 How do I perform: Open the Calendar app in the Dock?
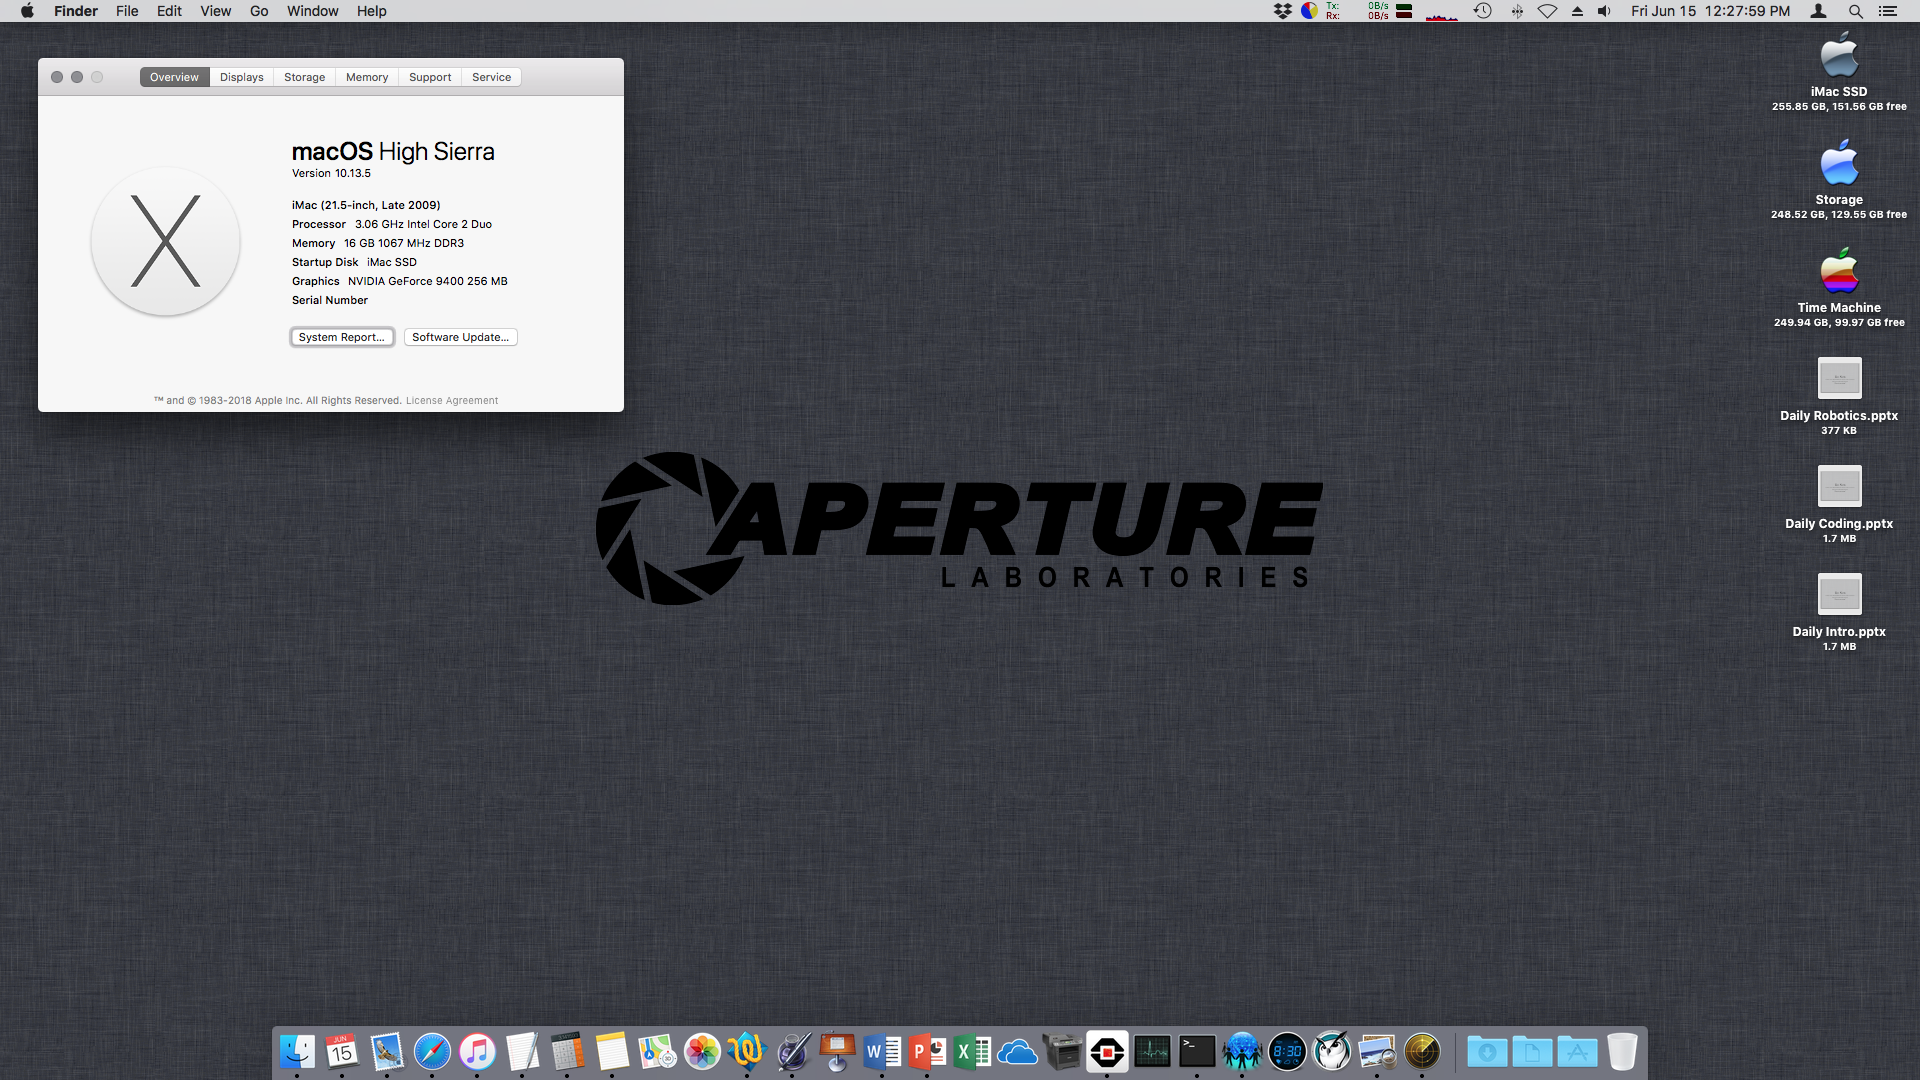[342, 1052]
